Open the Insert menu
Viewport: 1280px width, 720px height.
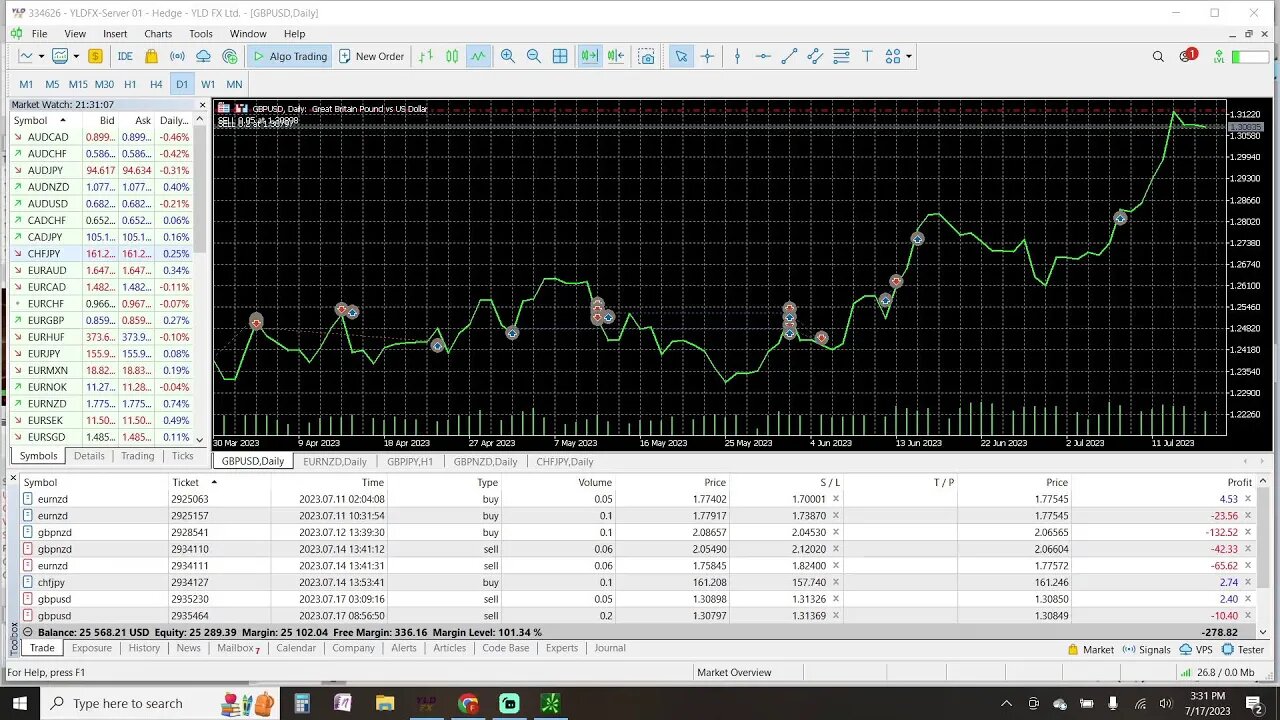click(115, 34)
